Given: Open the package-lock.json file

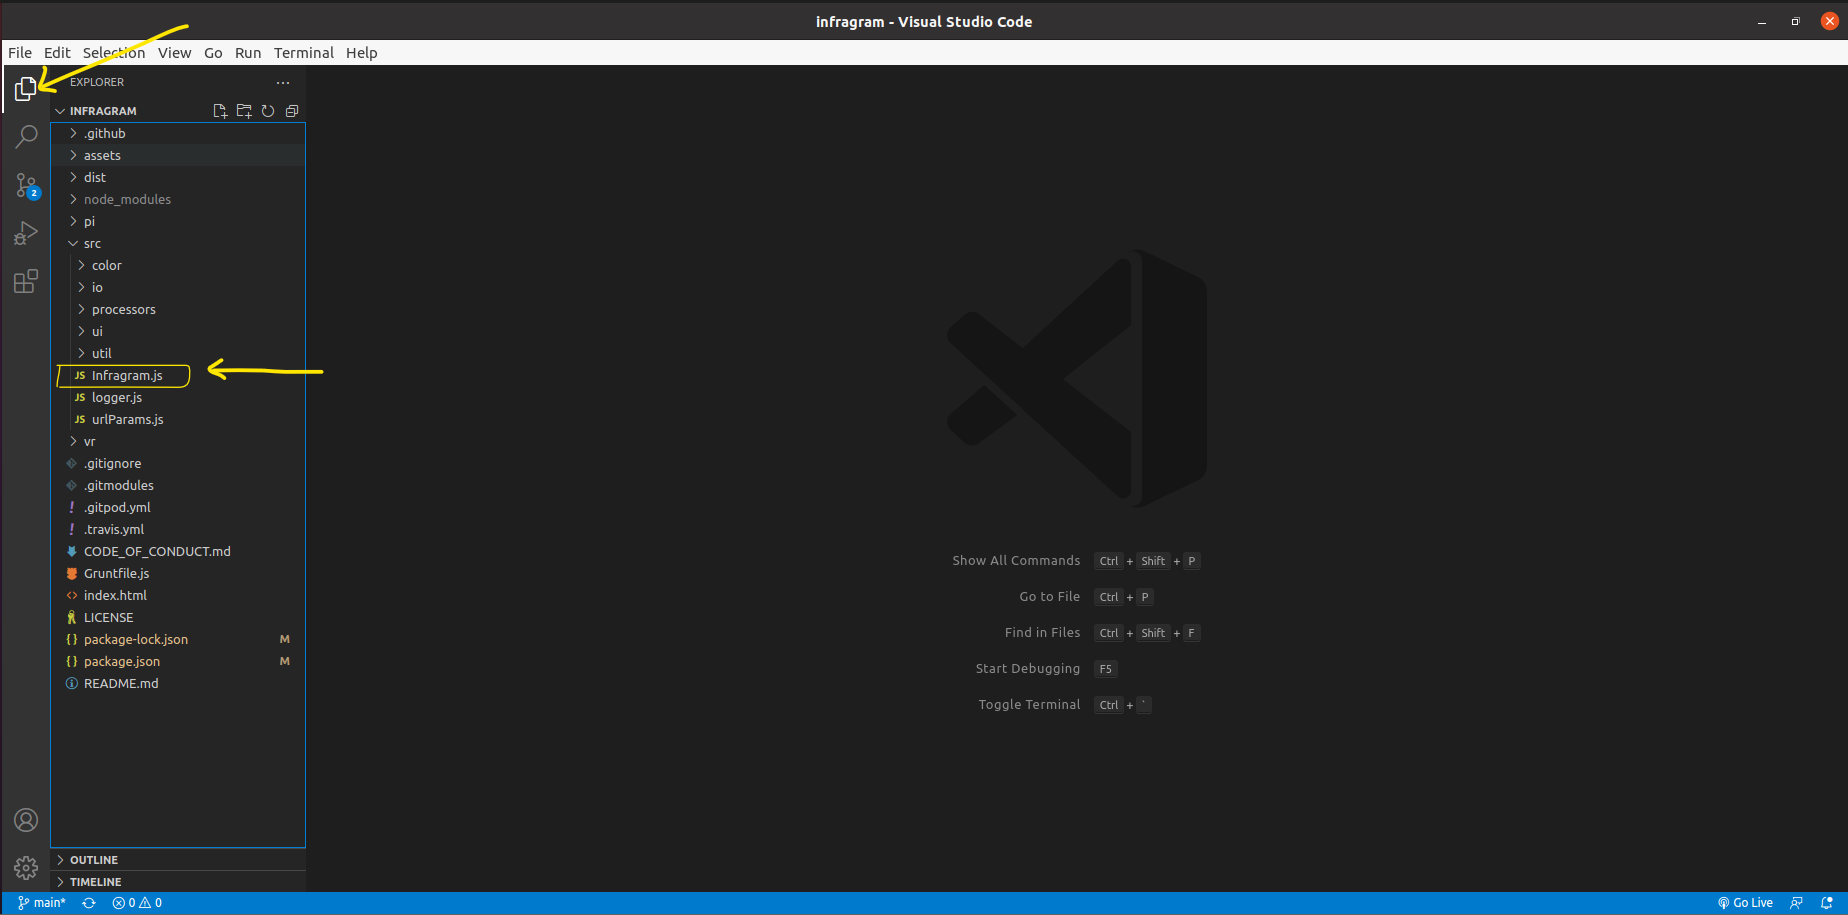Looking at the screenshot, I should click(x=178, y=640).
